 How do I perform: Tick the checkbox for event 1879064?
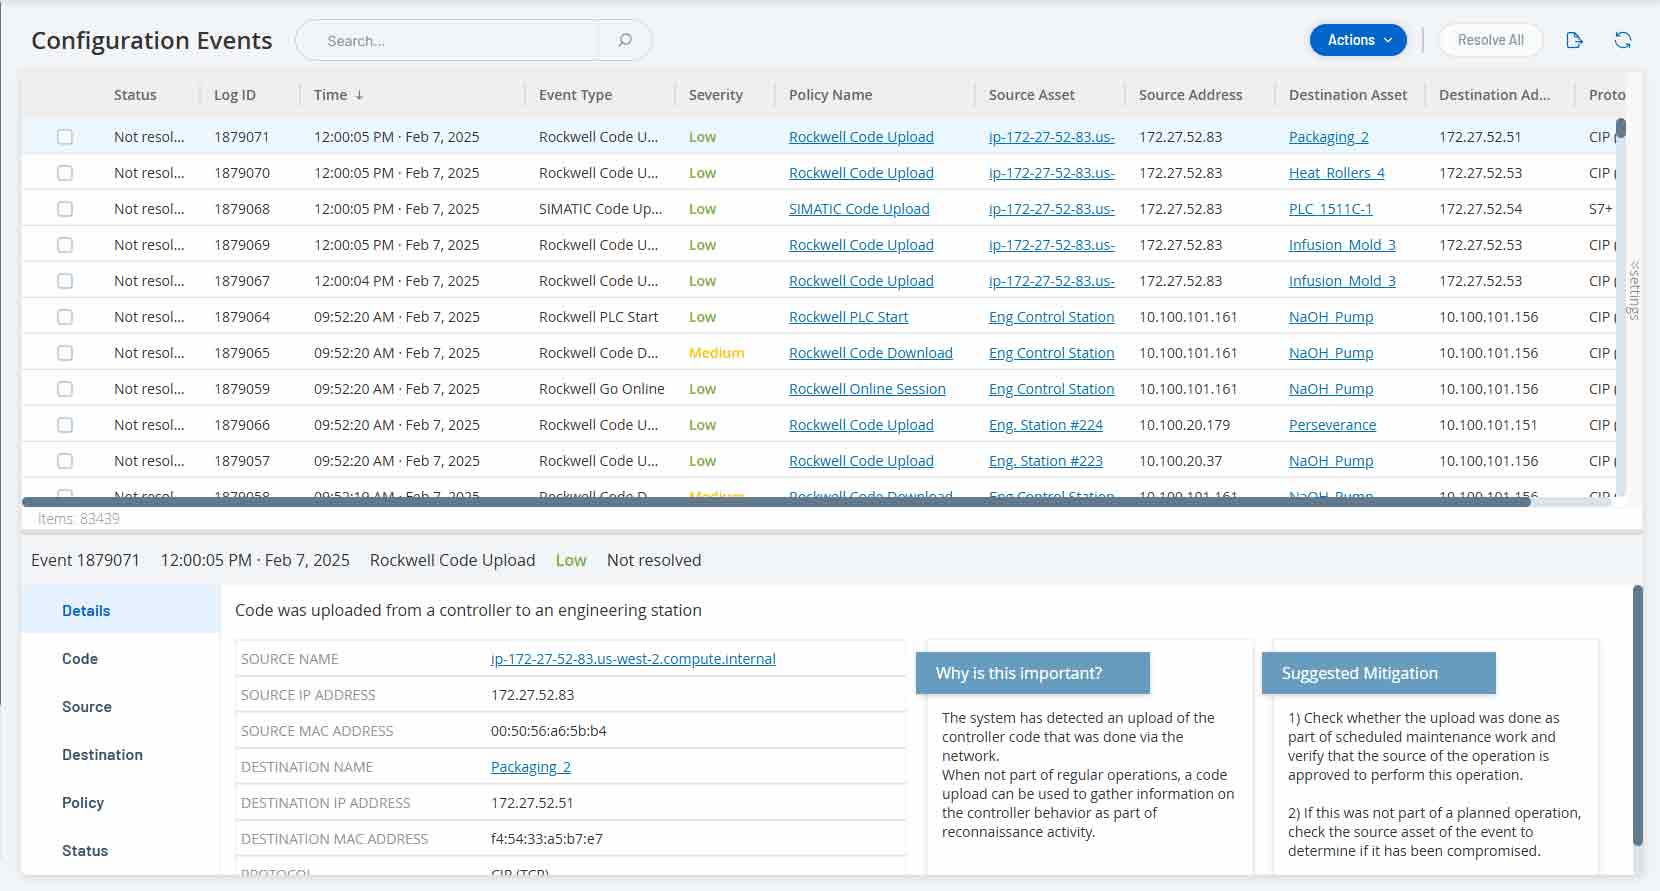point(65,317)
